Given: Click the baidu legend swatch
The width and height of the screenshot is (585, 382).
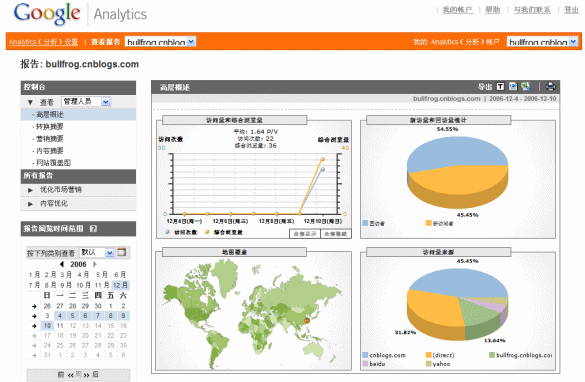Looking at the screenshot, I should tap(365, 364).
